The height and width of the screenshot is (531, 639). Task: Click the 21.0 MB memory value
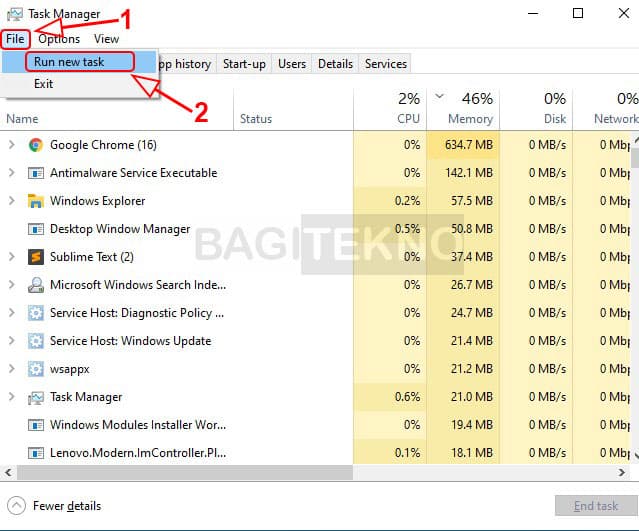(472, 397)
